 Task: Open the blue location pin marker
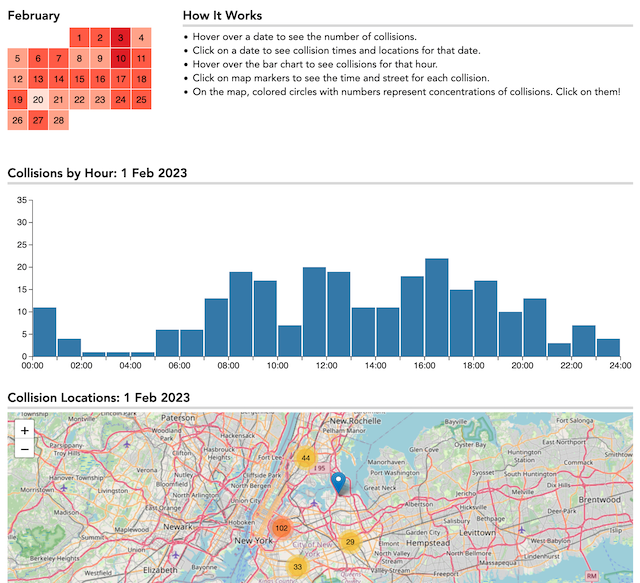click(x=338, y=483)
